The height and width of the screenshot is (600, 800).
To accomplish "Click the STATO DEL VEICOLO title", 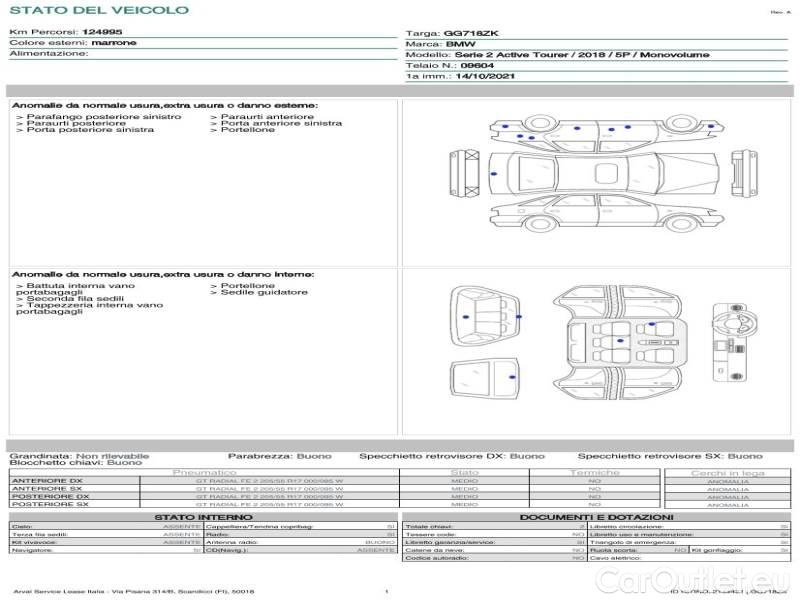I will 98,10.
